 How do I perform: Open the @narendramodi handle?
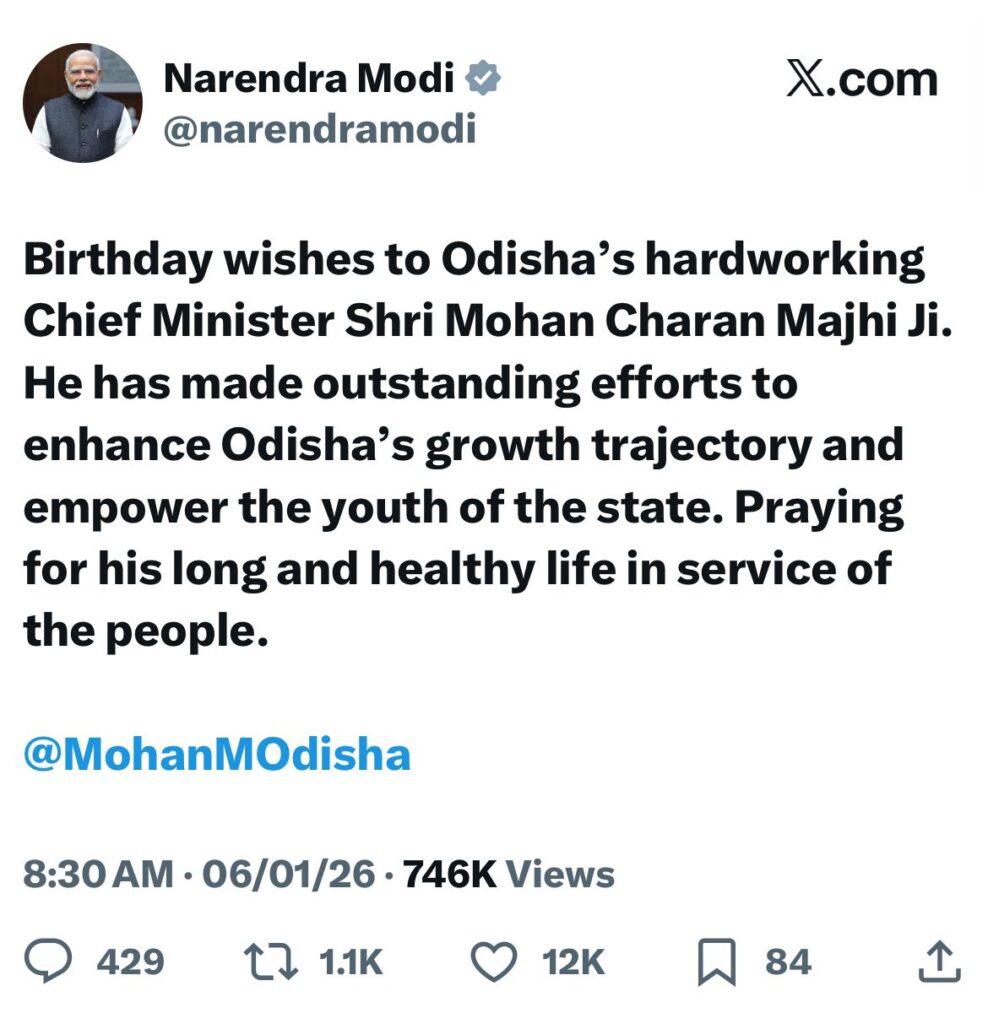(320, 128)
